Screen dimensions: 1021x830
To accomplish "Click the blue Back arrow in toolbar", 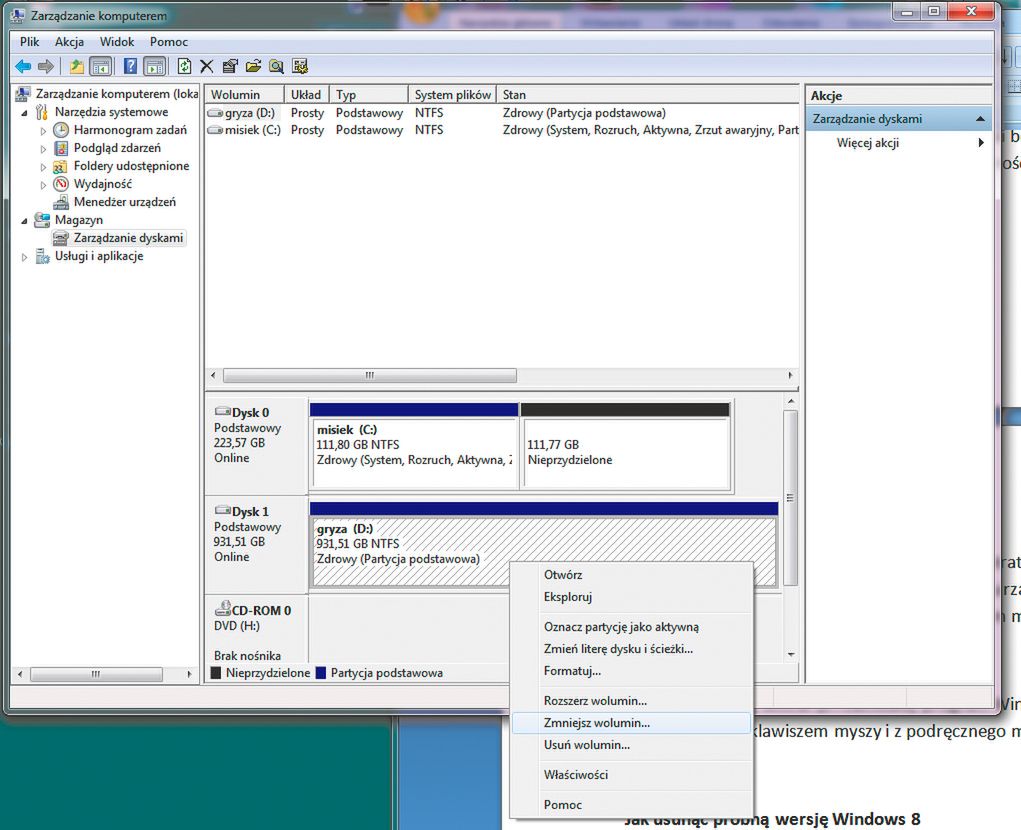I will [23, 66].
